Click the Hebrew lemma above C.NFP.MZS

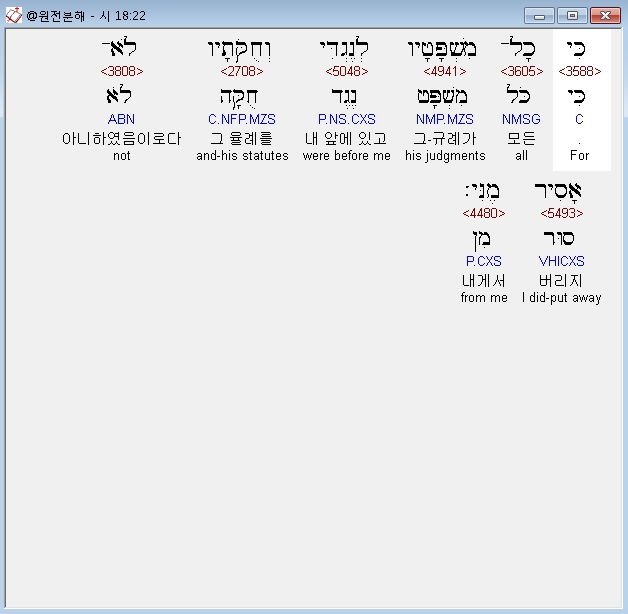pos(239,98)
